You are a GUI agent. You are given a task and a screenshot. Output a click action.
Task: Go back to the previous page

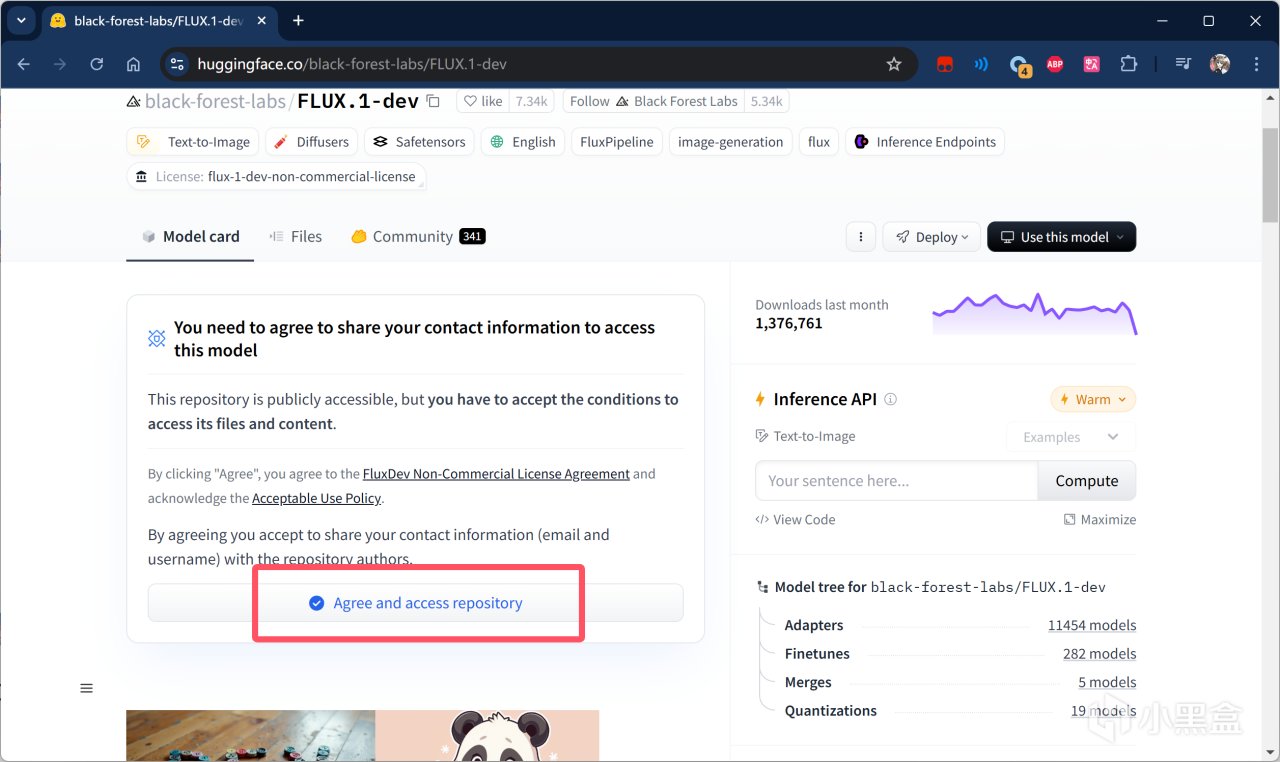coord(24,64)
